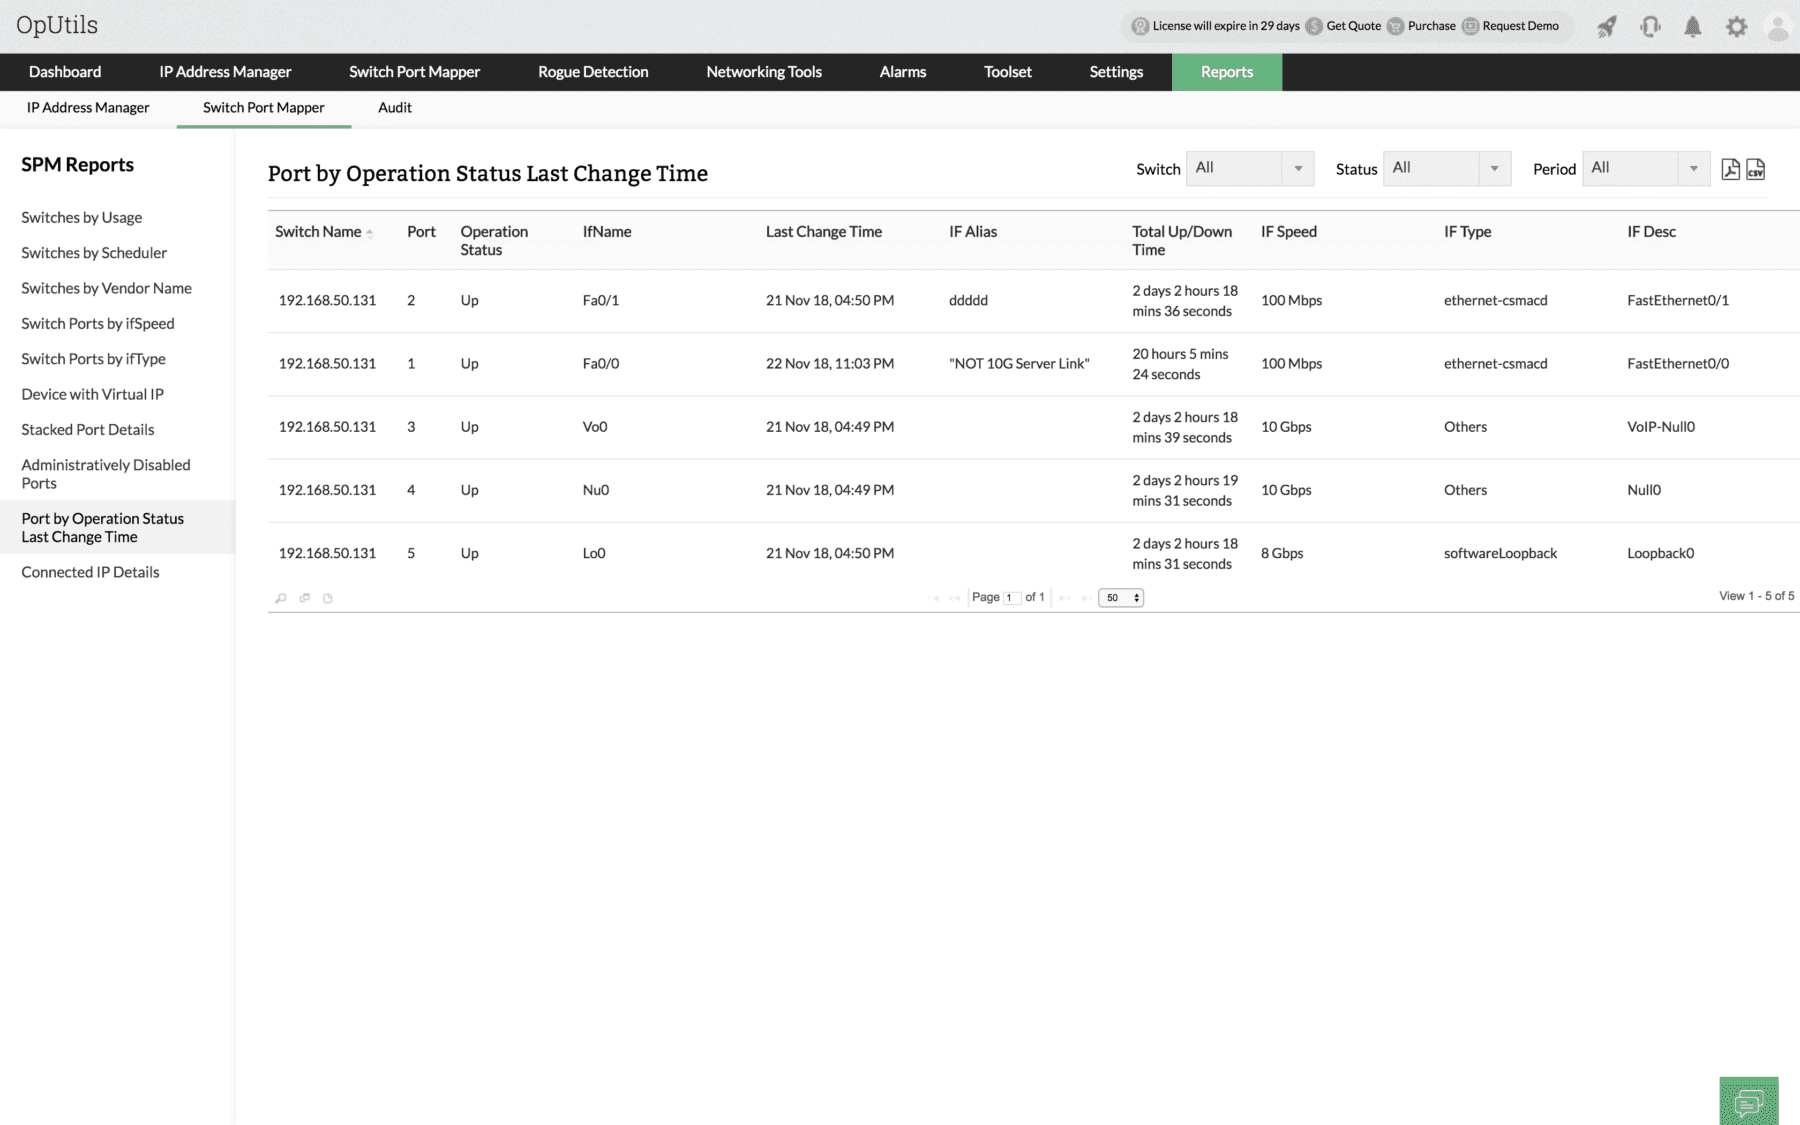1800x1125 pixels.
Task: Click the rocket quick-start icon
Action: [x=1607, y=27]
